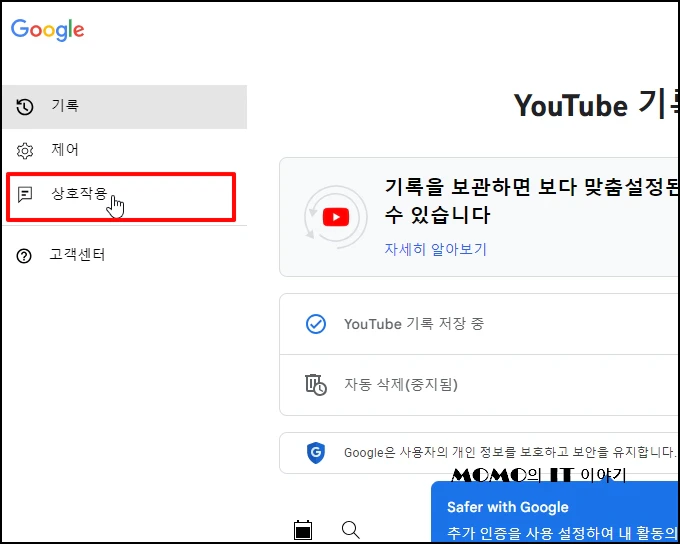The image size is (680, 544).
Task: Open 고객센터 help center
Action: coord(125,255)
